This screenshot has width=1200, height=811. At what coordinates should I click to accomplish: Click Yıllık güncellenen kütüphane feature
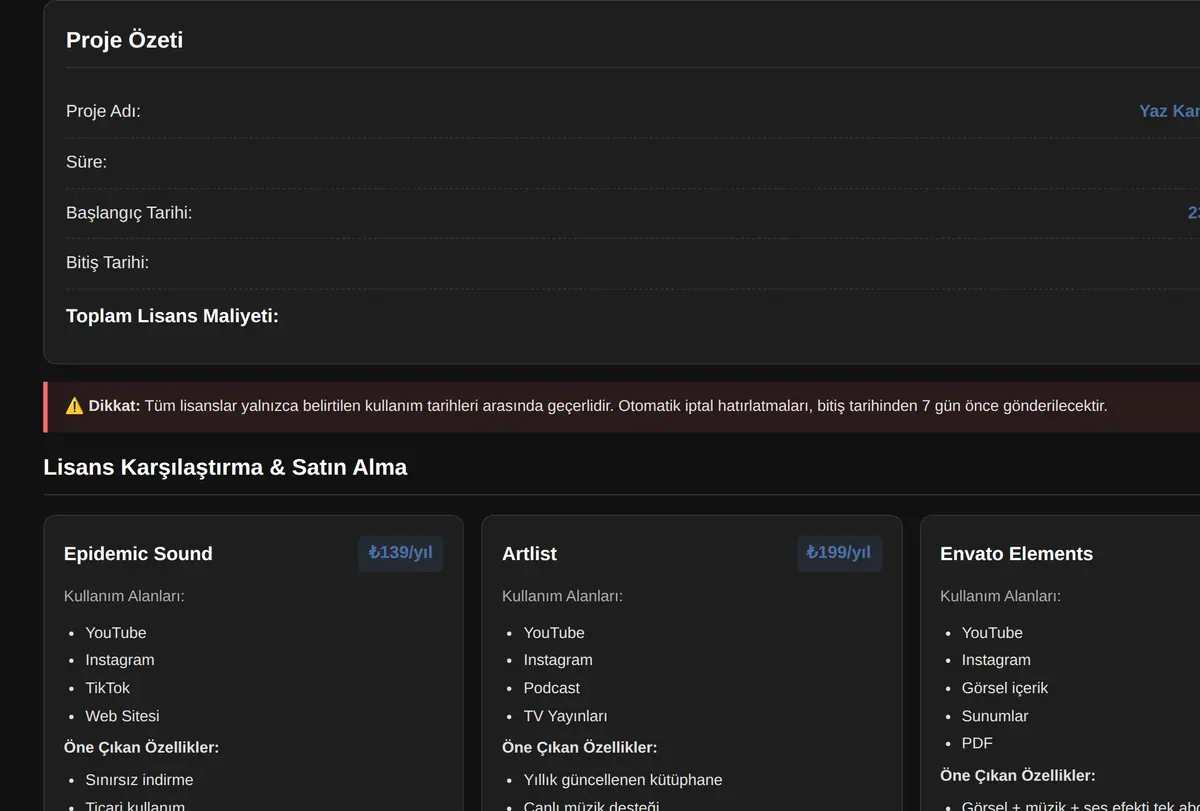(x=622, y=780)
